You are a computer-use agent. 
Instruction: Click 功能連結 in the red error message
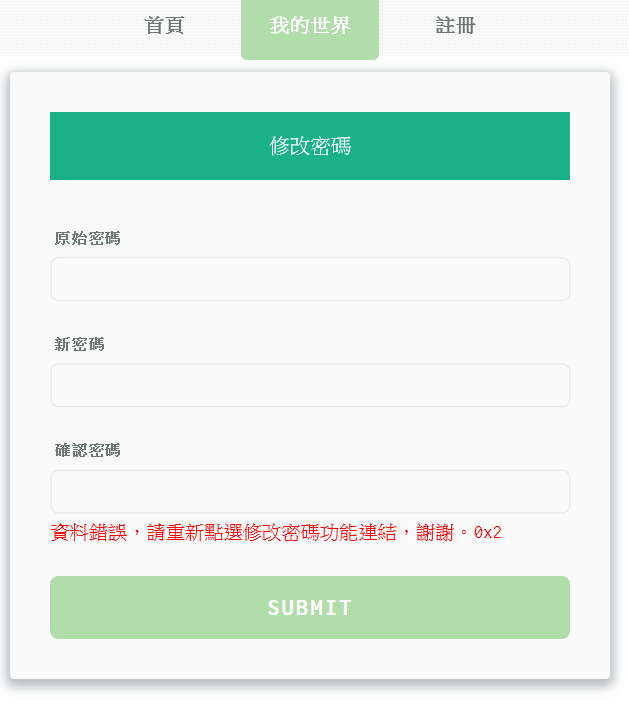tap(360, 533)
